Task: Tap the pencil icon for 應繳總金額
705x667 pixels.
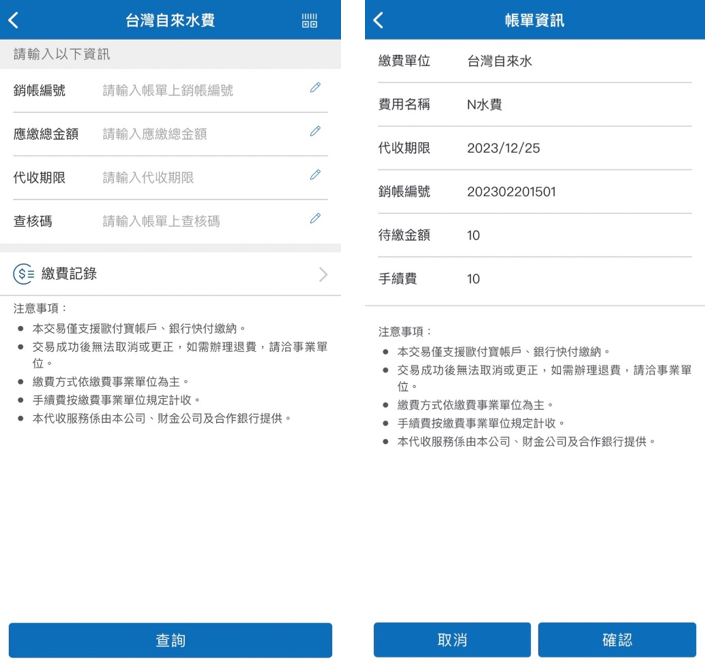Action: (x=315, y=131)
